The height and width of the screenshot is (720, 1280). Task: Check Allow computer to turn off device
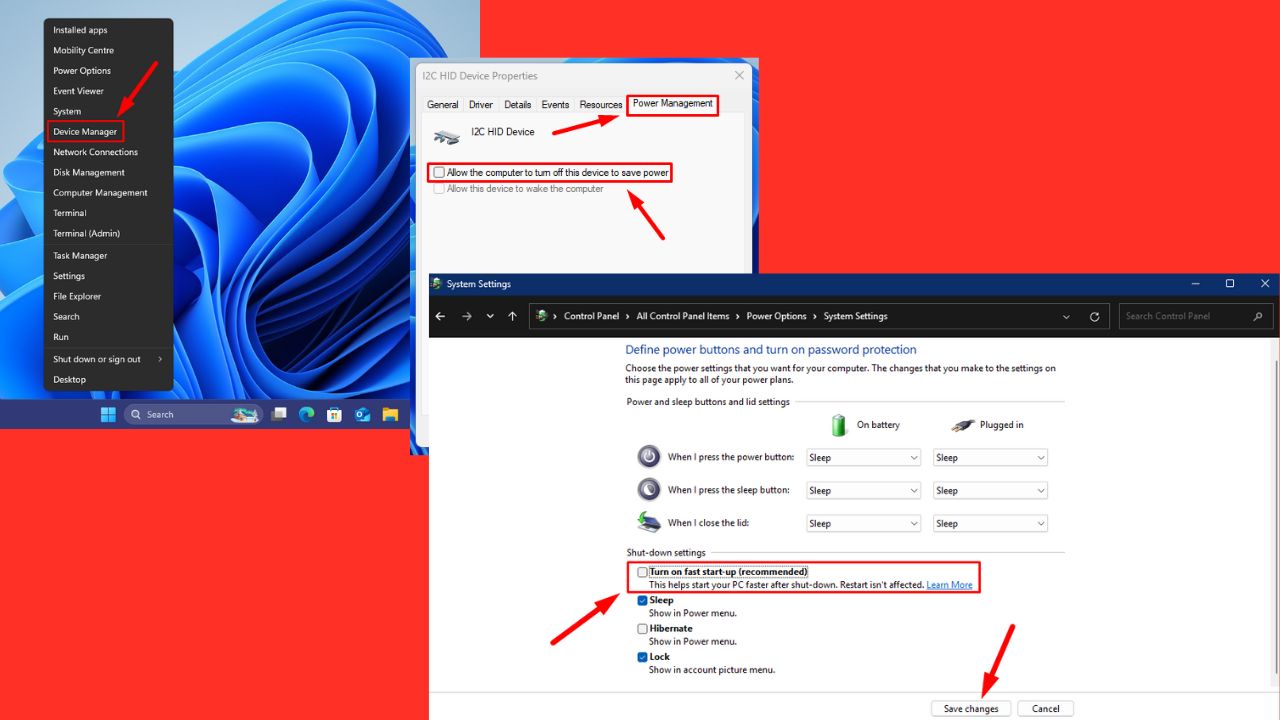click(439, 173)
